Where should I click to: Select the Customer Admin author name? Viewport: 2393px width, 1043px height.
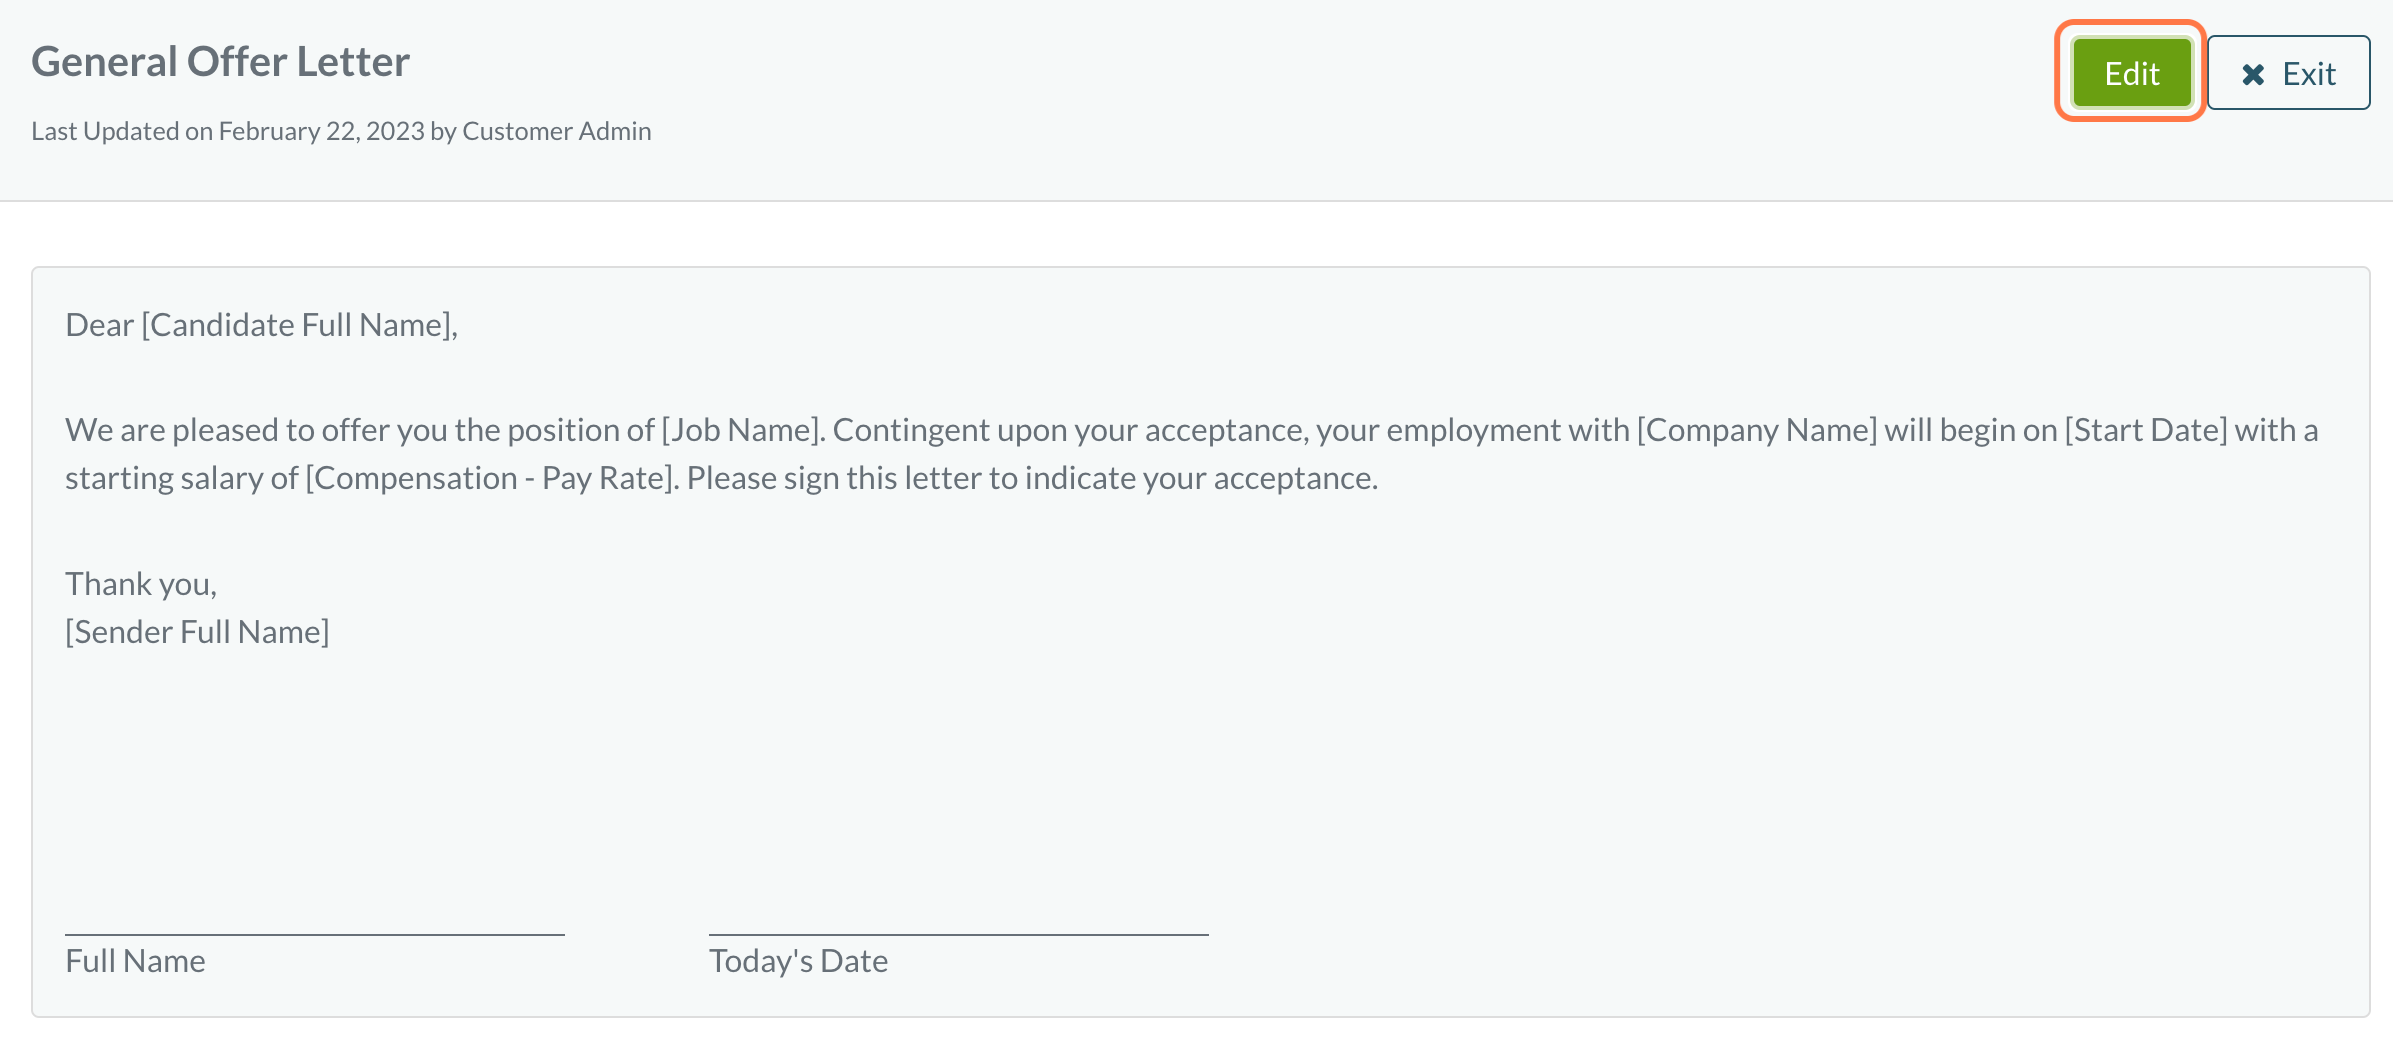pyautogui.click(x=556, y=131)
